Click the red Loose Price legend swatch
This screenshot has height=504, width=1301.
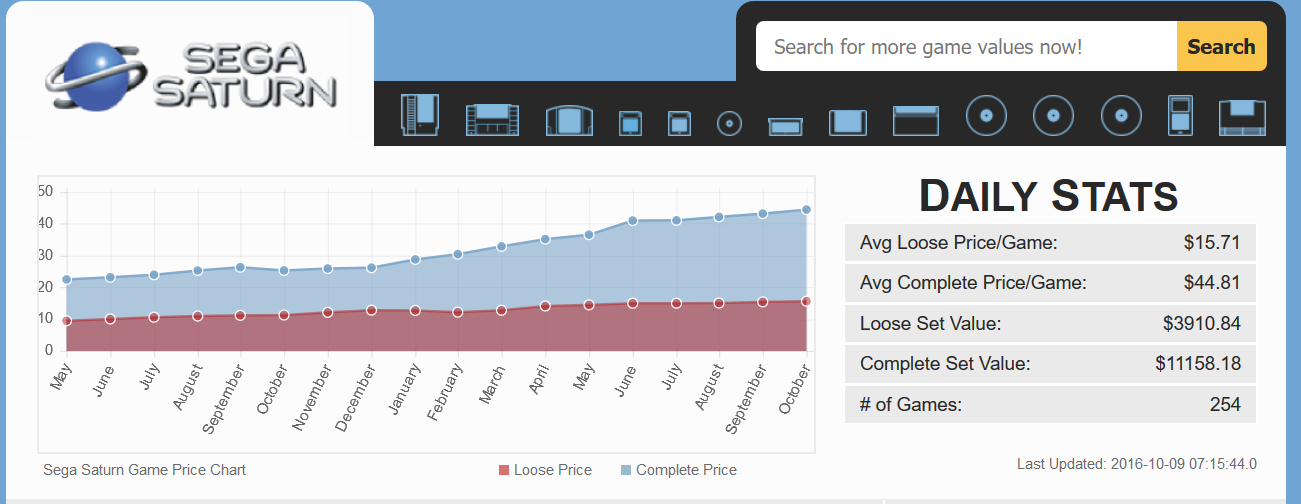[x=504, y=470]
